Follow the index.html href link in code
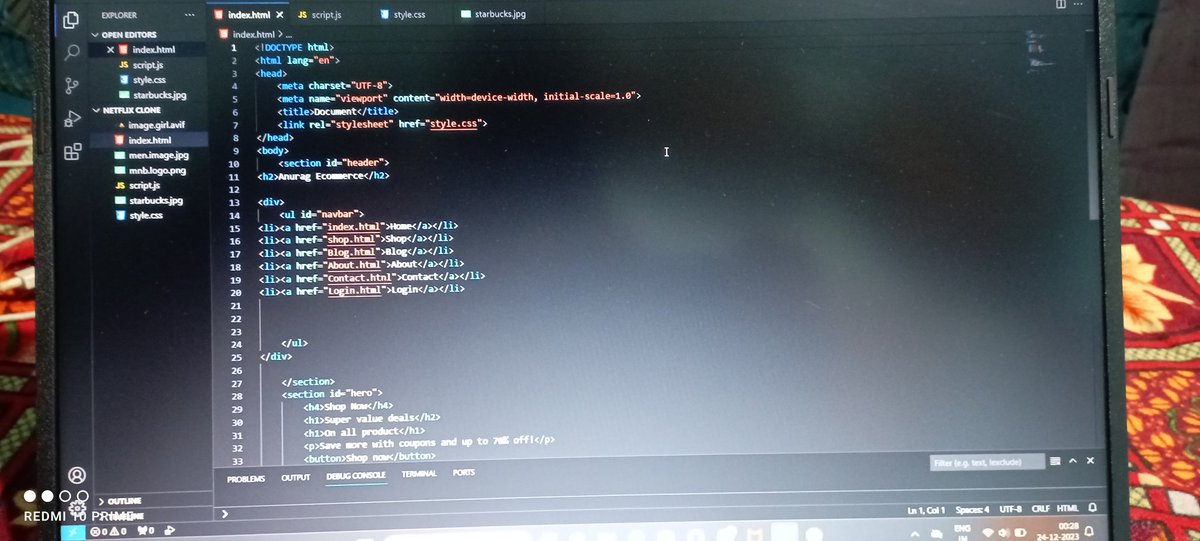Screen dimensions: 1200x541 (x=354, y=228)
